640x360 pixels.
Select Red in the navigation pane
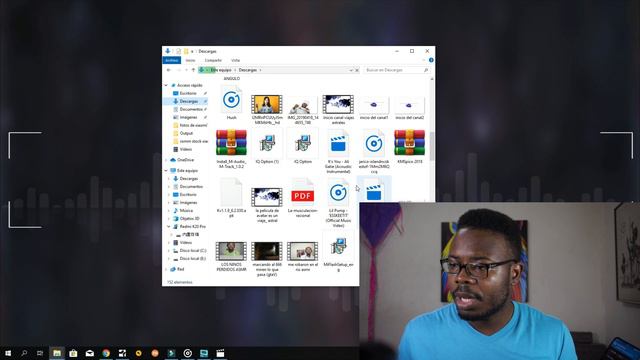(180, 269)
